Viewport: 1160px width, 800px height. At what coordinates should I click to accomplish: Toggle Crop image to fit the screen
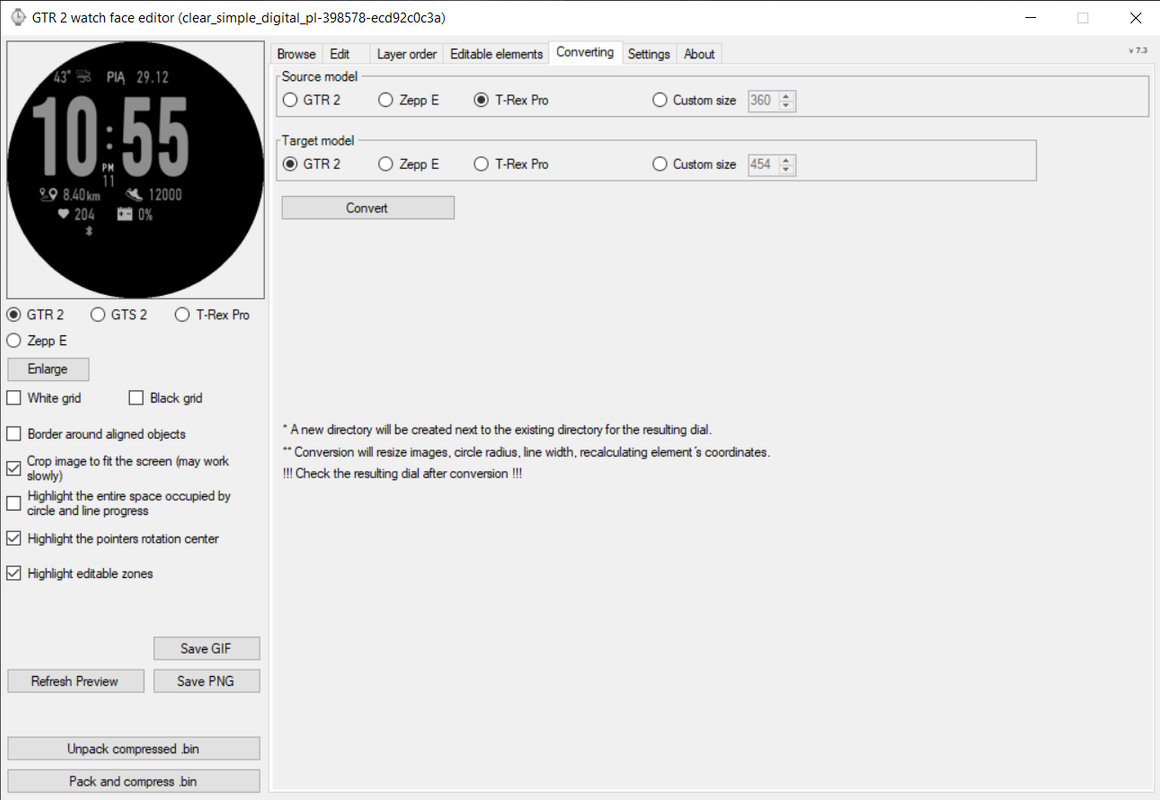[118, 468]
